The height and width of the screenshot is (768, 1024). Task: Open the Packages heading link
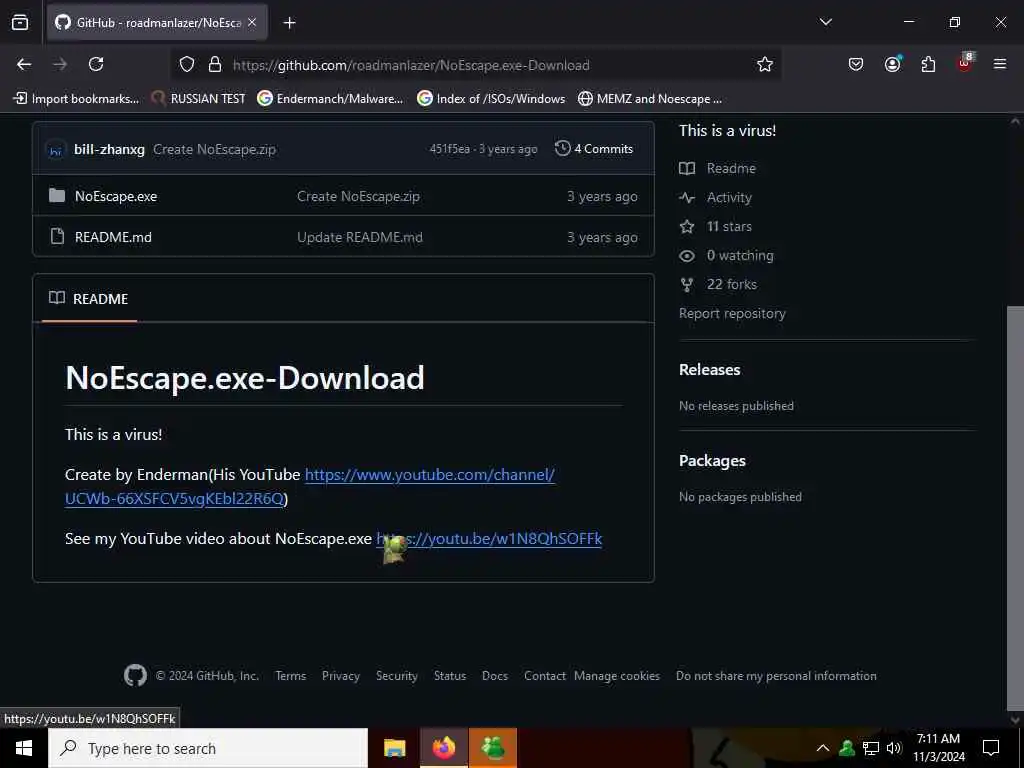[x=712, y=460]
